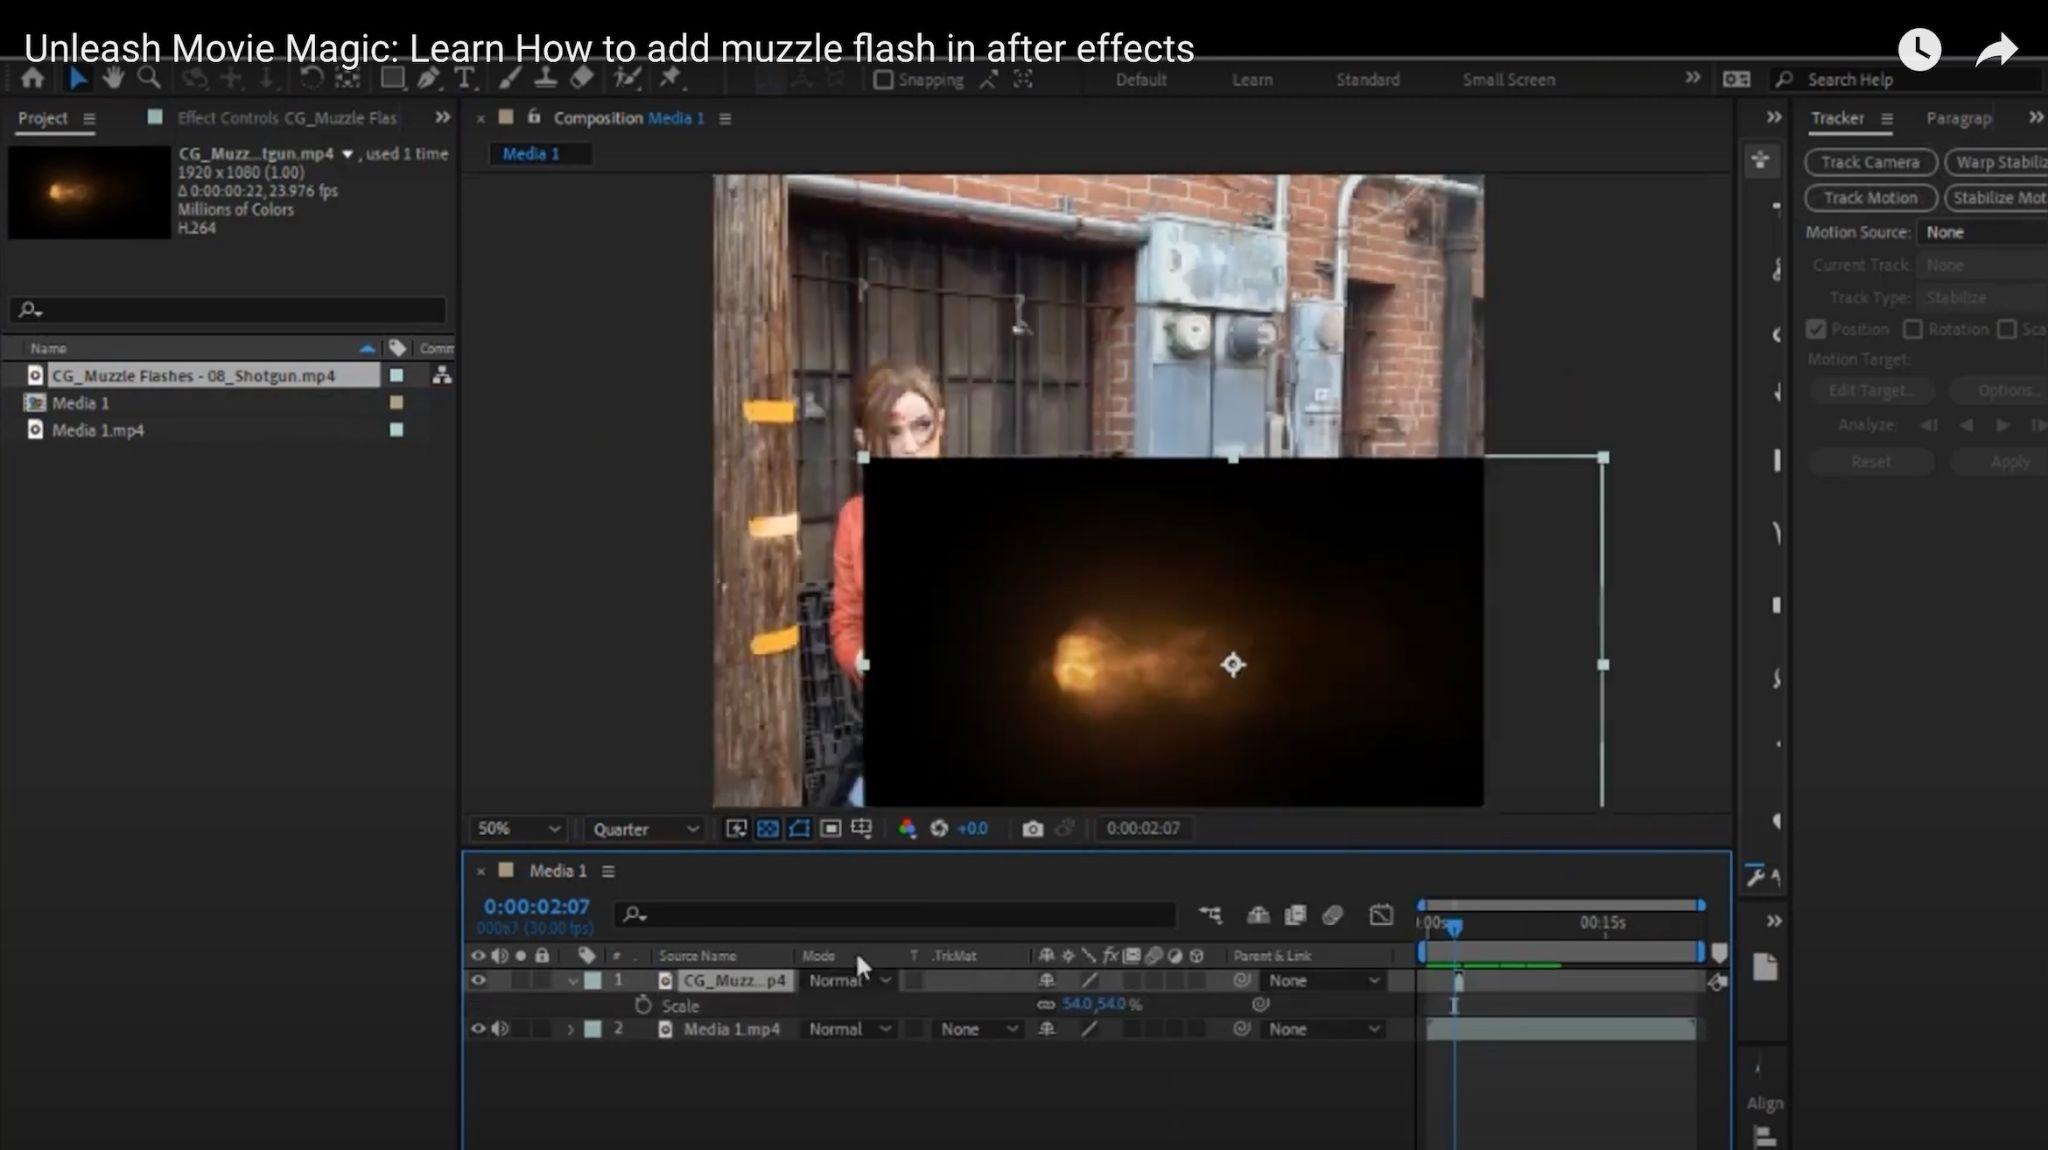Open the Quarter resolution dropdown
Viewport: 2048px width, 1150px height.
coord(645,829)
